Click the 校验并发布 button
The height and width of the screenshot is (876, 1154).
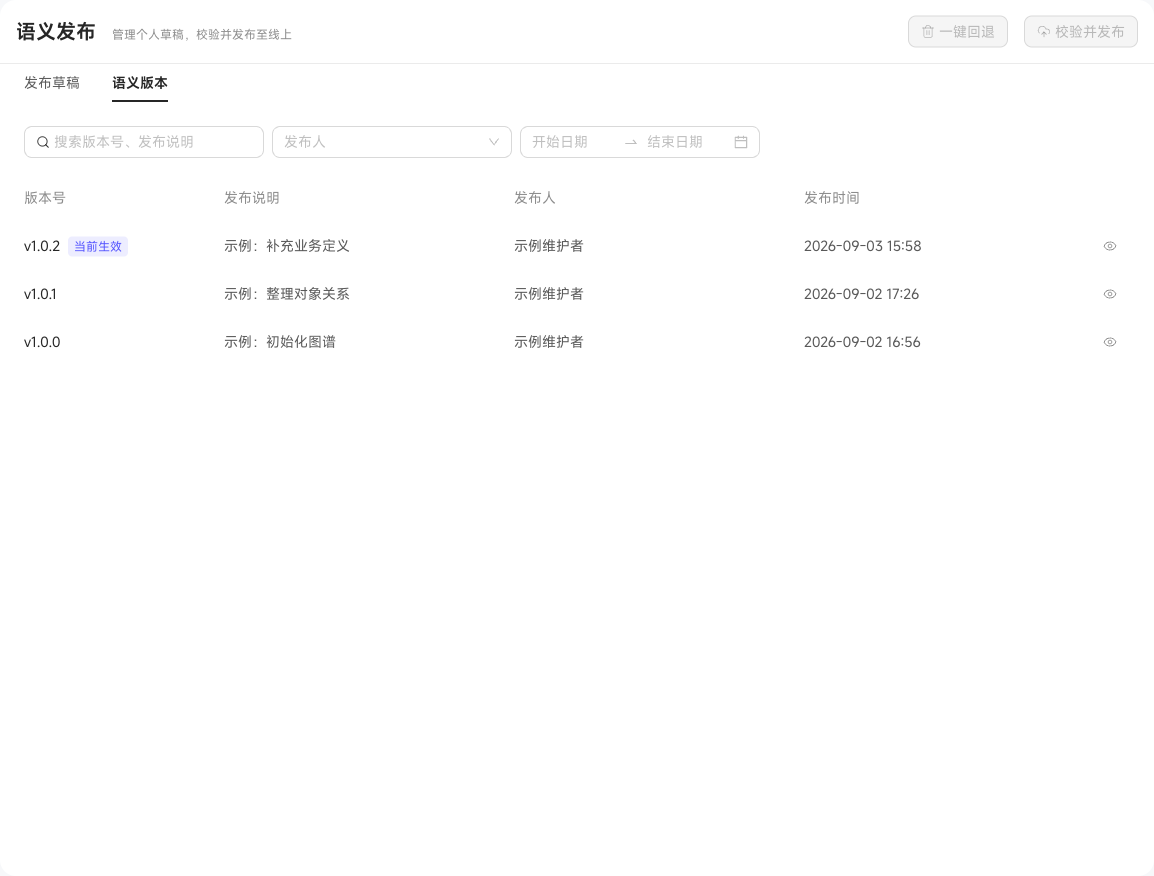tap(1080, 32)
